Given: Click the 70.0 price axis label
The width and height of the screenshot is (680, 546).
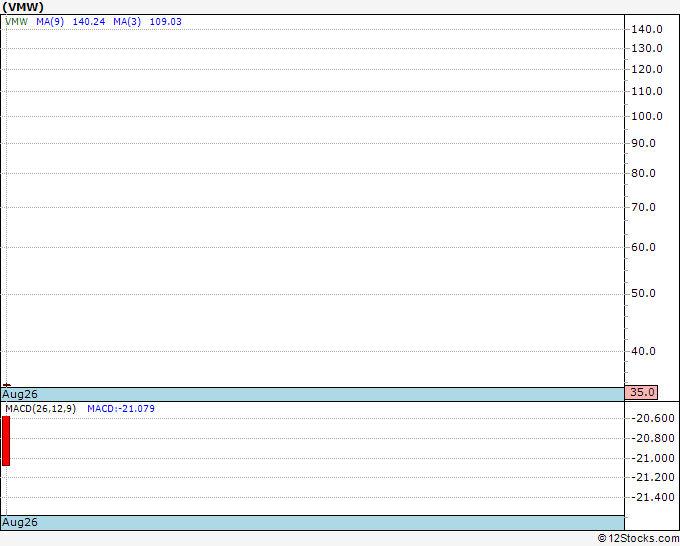Looking at the screenshot, I should click(643, 207).
